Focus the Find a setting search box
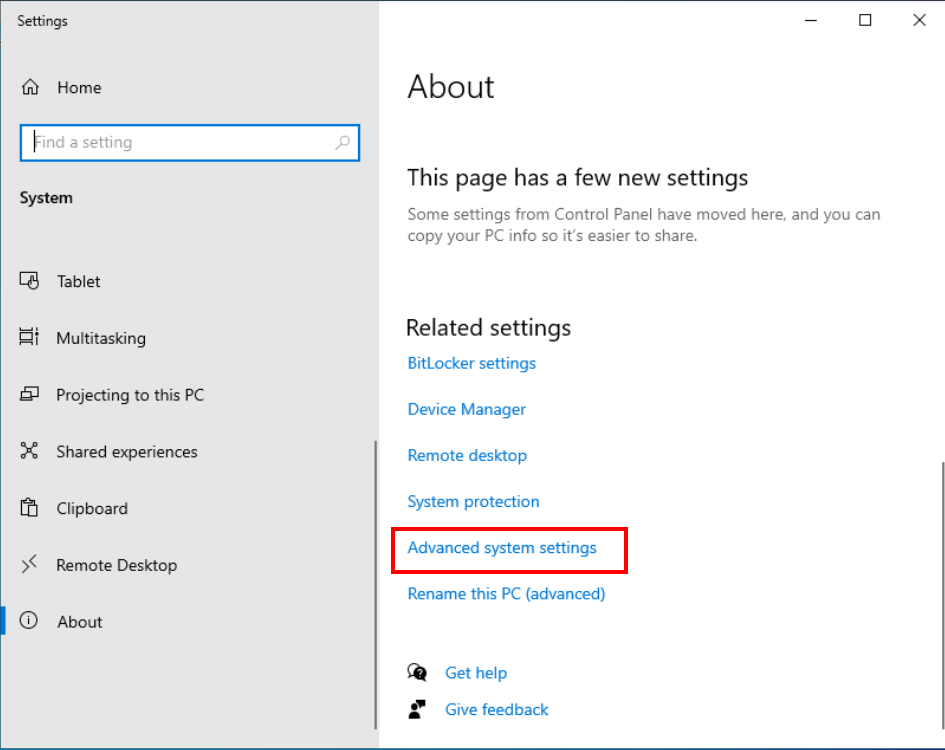 [x=180, y=143]
